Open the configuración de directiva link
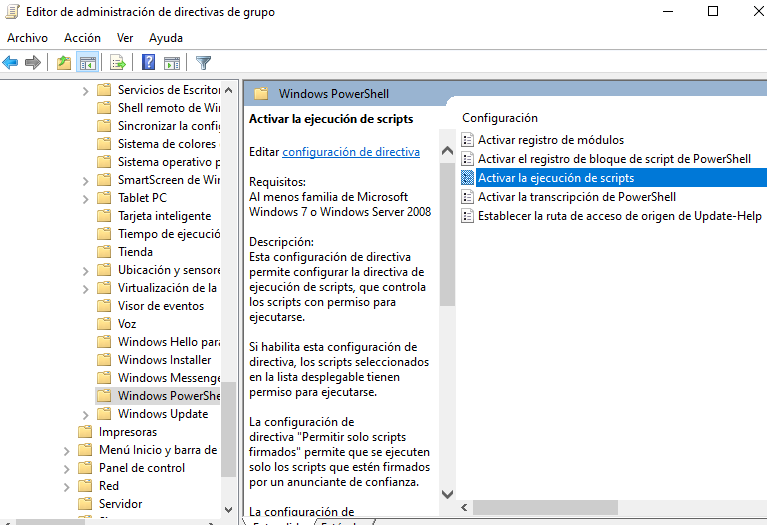Viewport: 767px width, 525px height. (x=351, y=152)
